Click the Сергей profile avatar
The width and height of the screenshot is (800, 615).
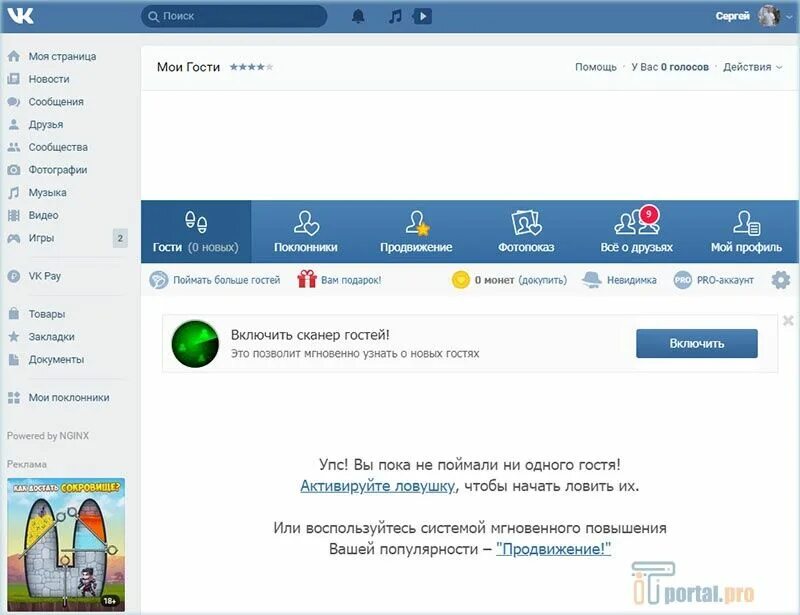(x=768, y=16)
